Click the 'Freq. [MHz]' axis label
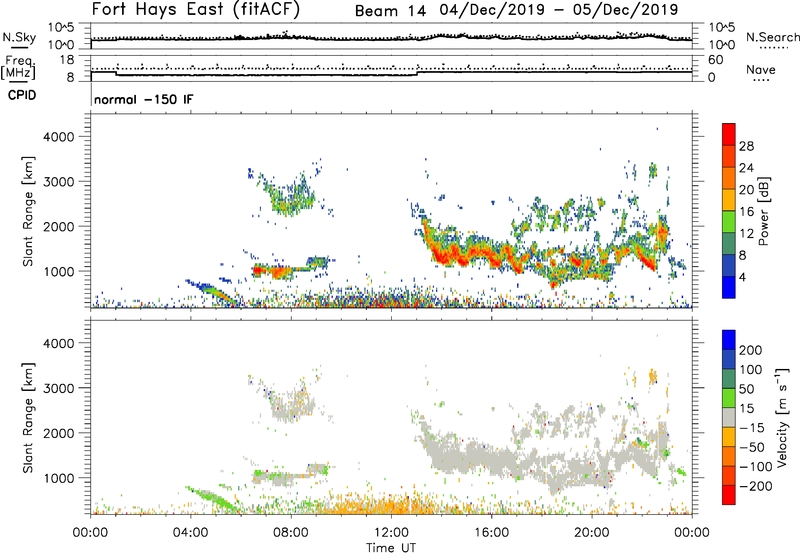The height and width of the screenshot is (554, 800). click(x=19, y=68)
